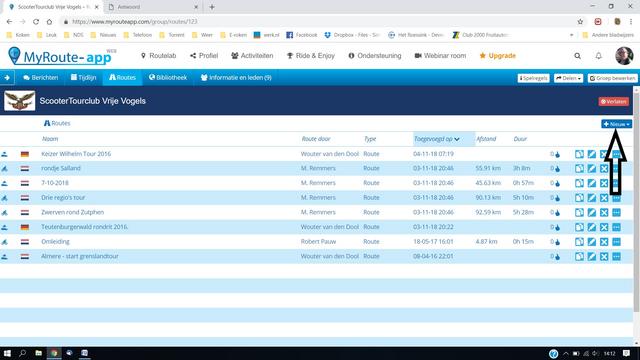Click the Groep bewerken button

(612, 78)
